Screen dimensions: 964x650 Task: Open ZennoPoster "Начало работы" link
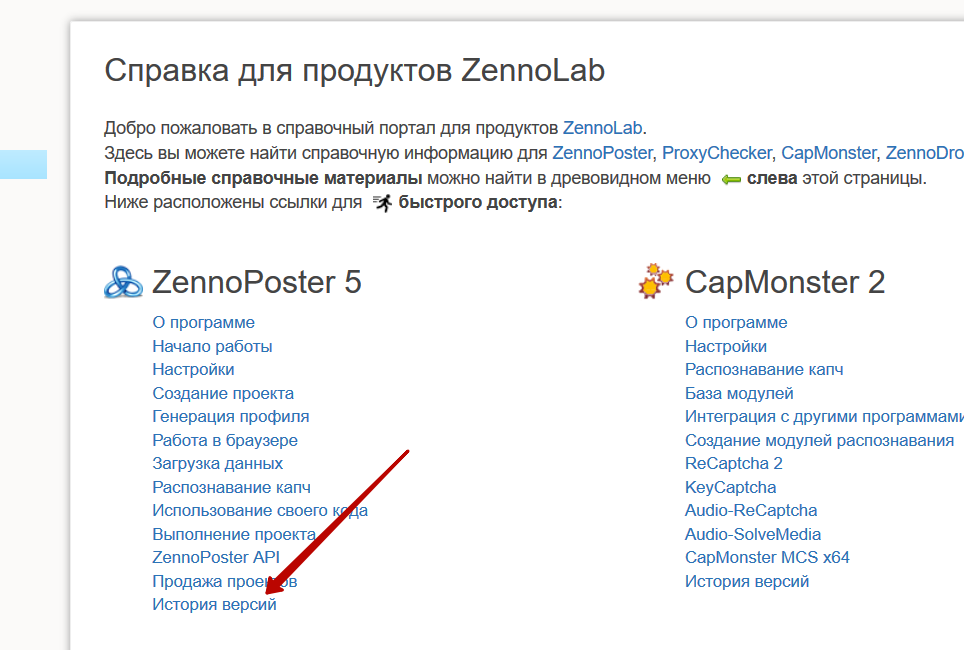point(212,346)
